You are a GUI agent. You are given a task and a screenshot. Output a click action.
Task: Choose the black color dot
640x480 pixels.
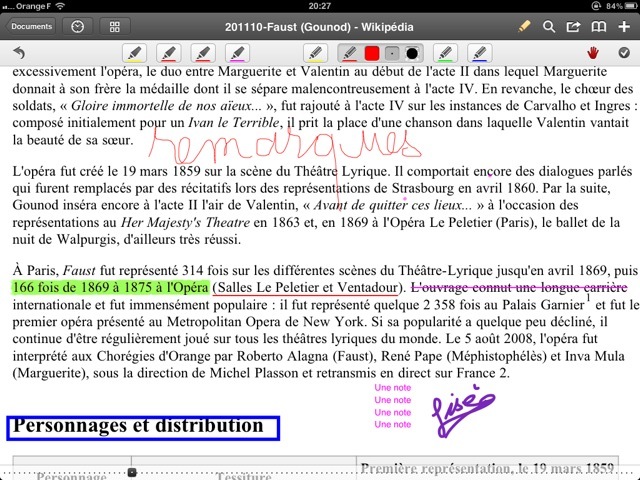(411, 52)
